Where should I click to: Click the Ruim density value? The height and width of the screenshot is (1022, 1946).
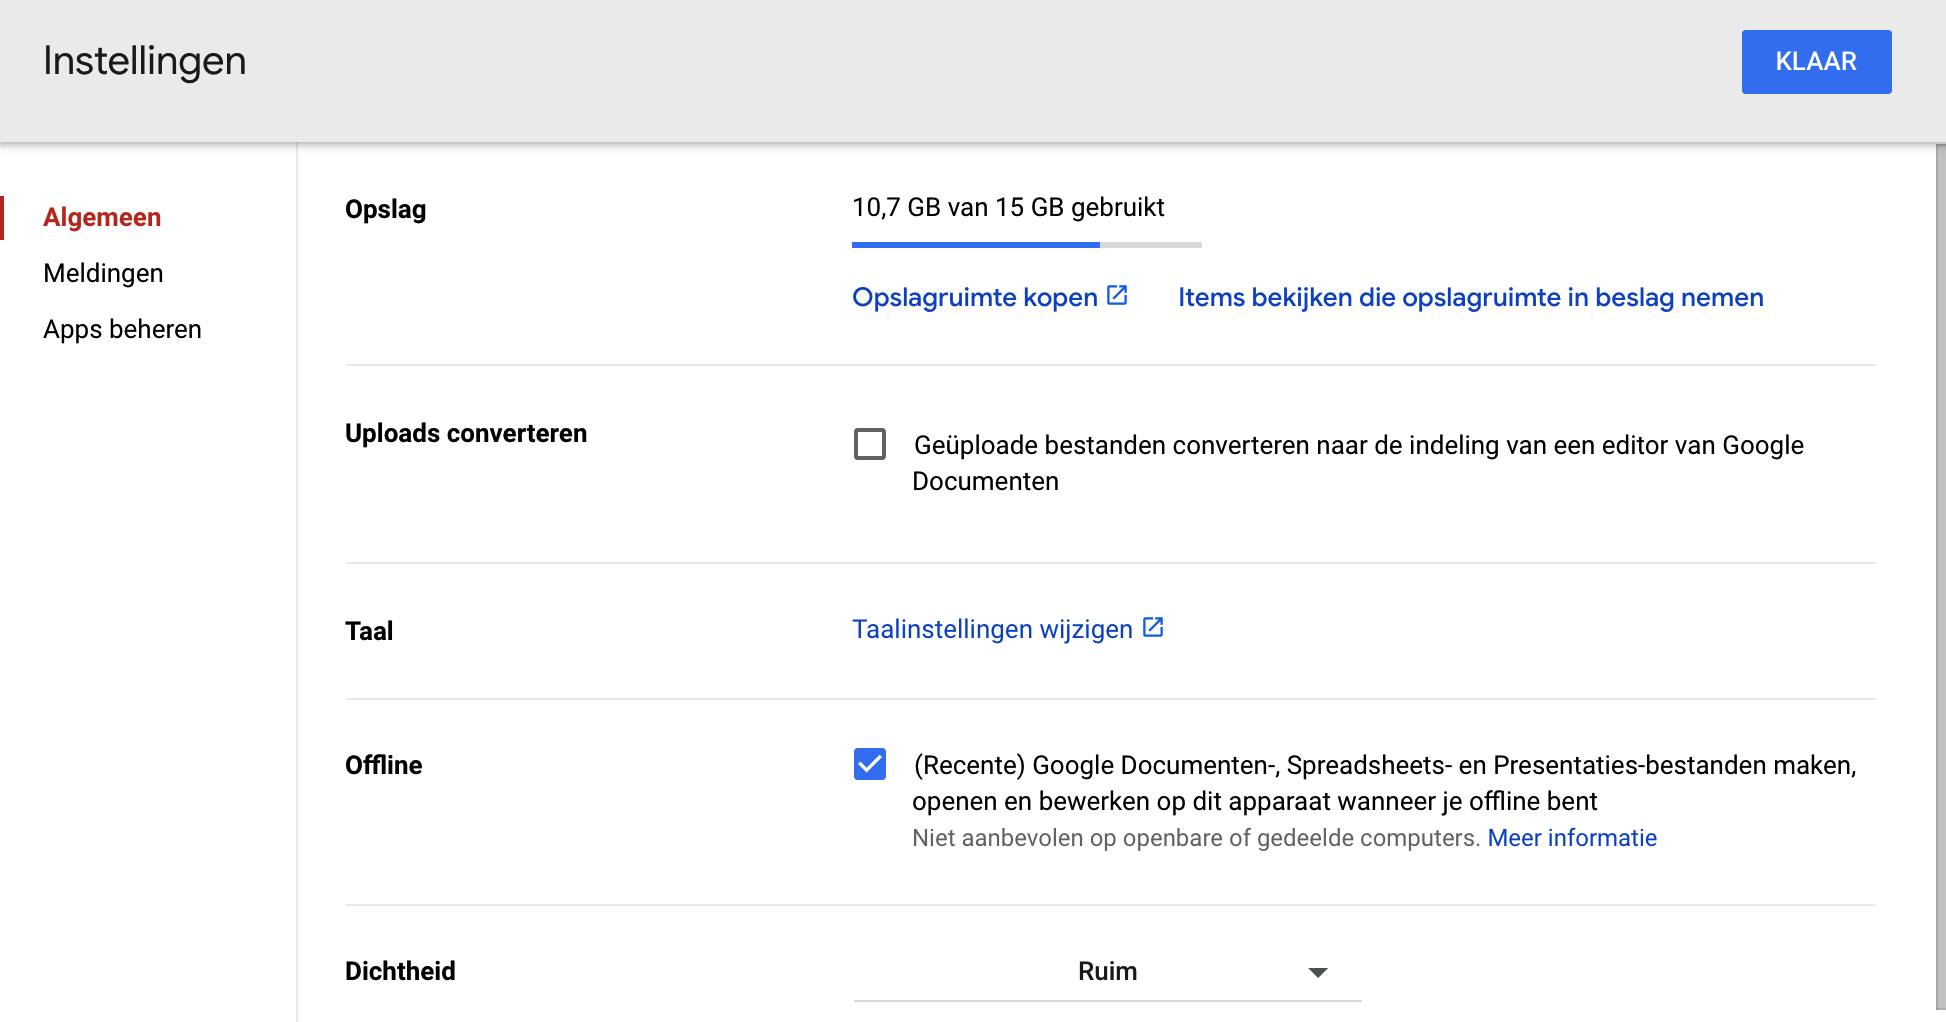click(1107, 972)
